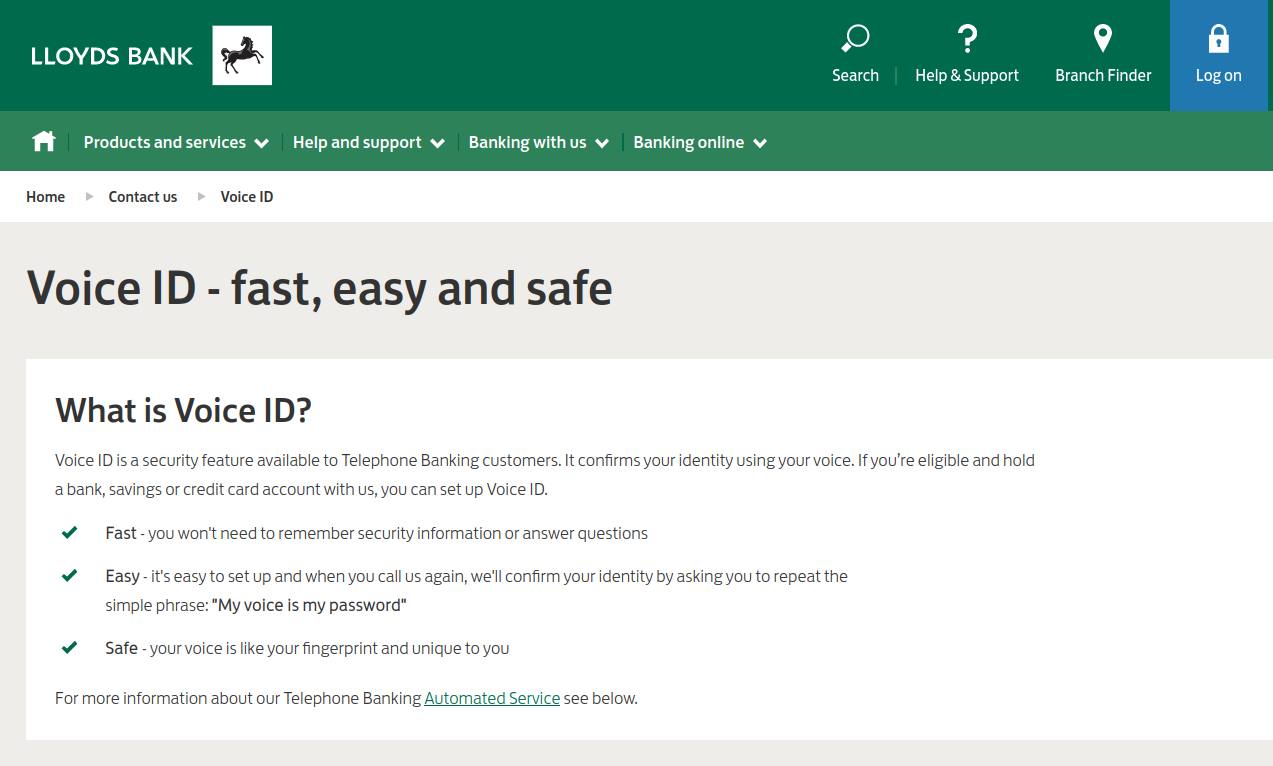The width and height of the screenshot is (1273, 766).
Task: Open the Automated Service link
Action: click(492, 698)
